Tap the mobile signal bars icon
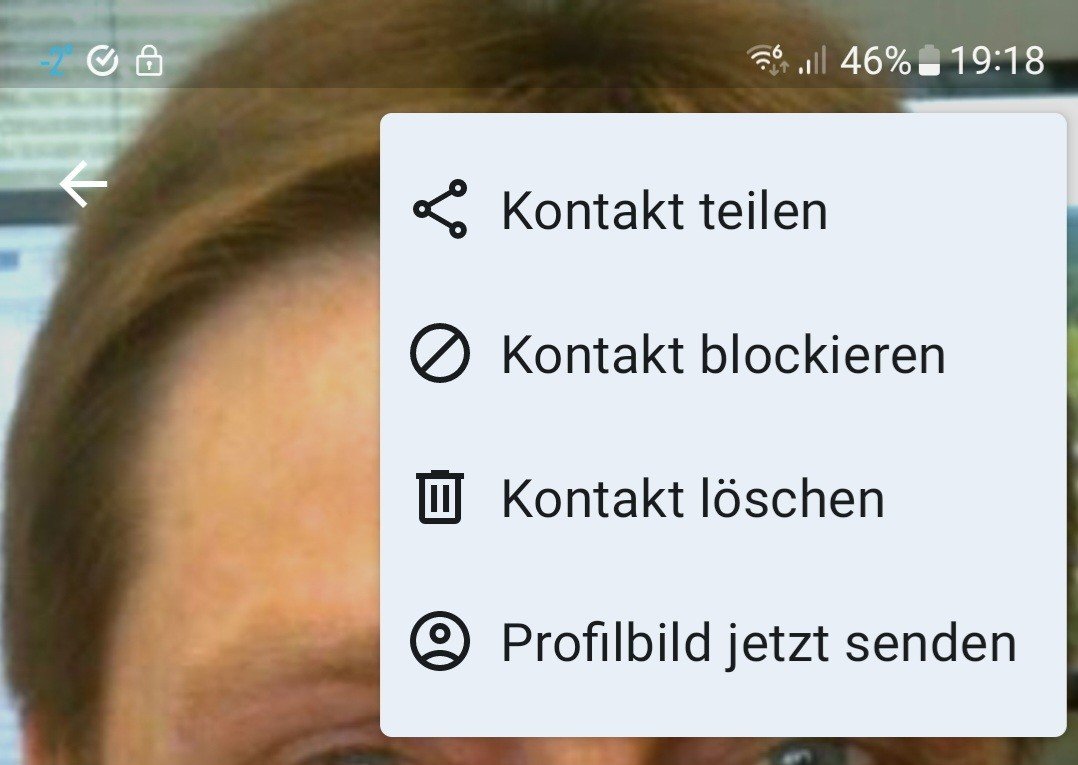1078x765 pixels. (x=812, y=61)
